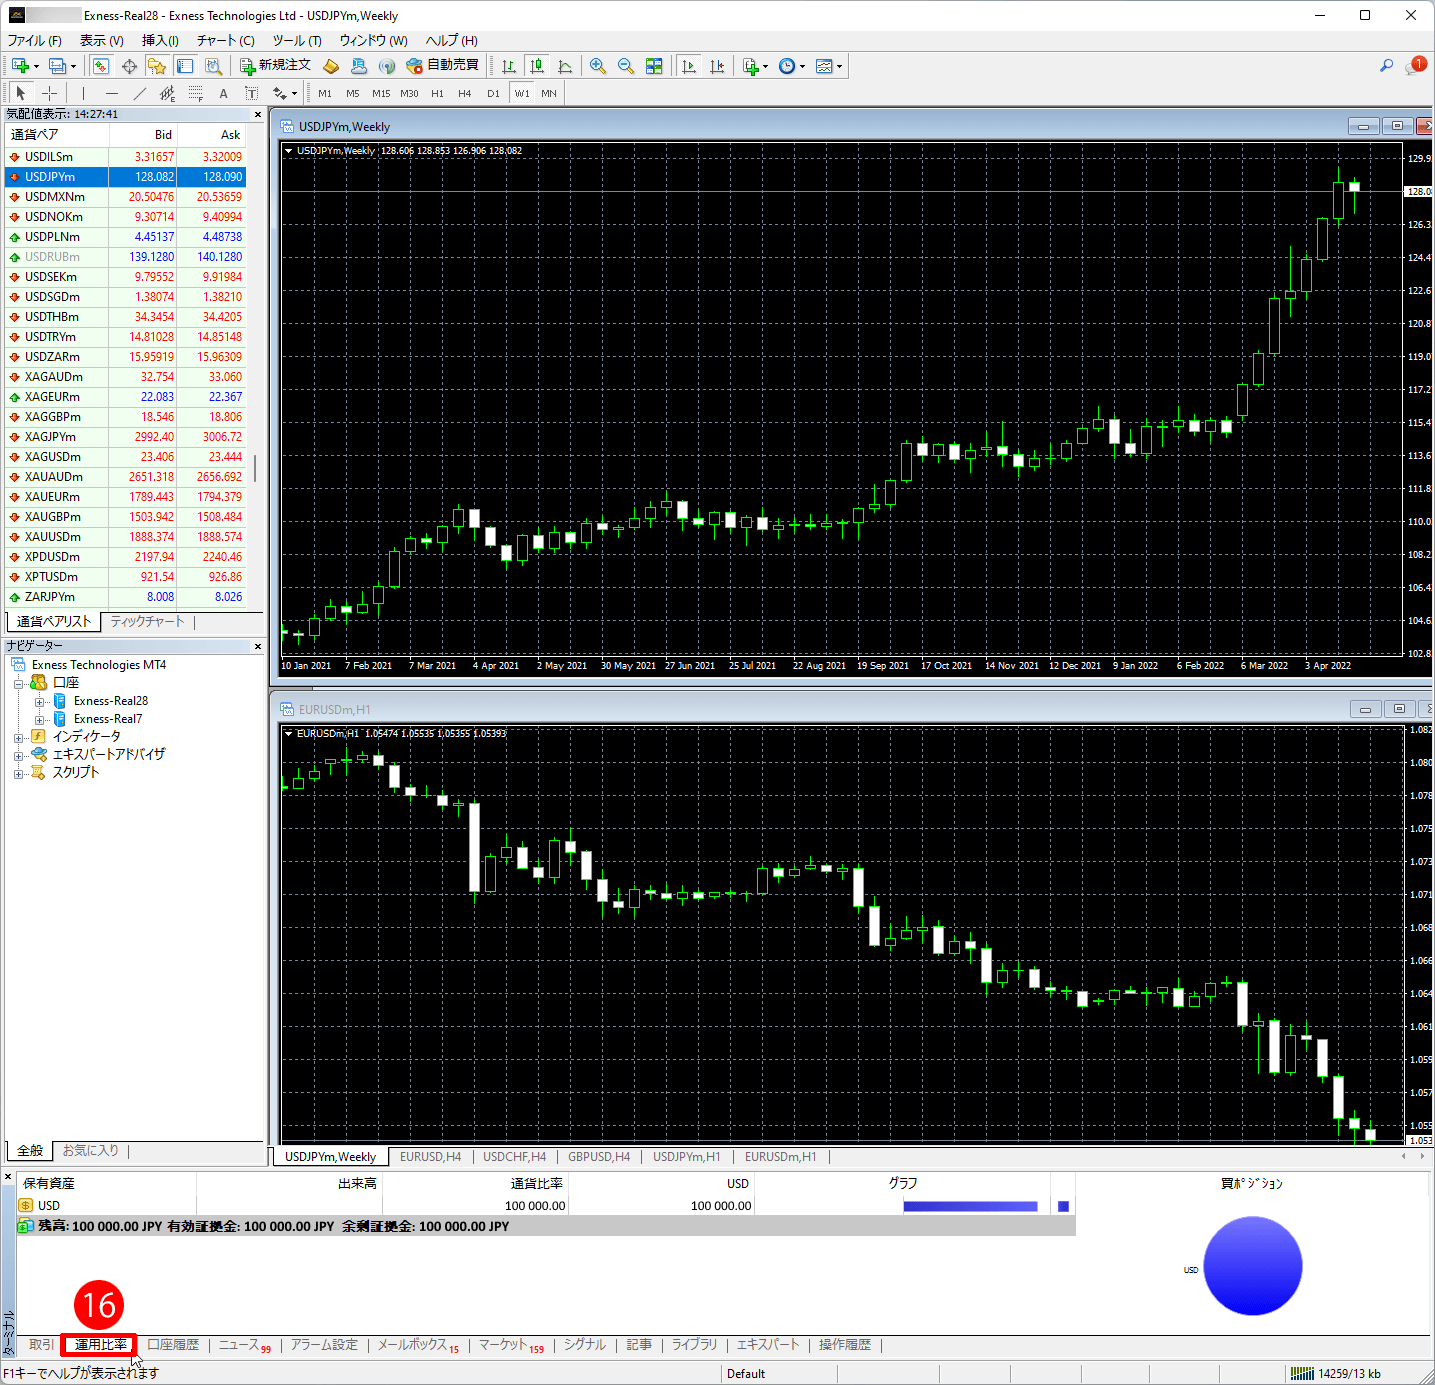Screen dimensions: 1435x1385
Task: Select the XAUUSDm row in market watch
Action: [53, 537]
